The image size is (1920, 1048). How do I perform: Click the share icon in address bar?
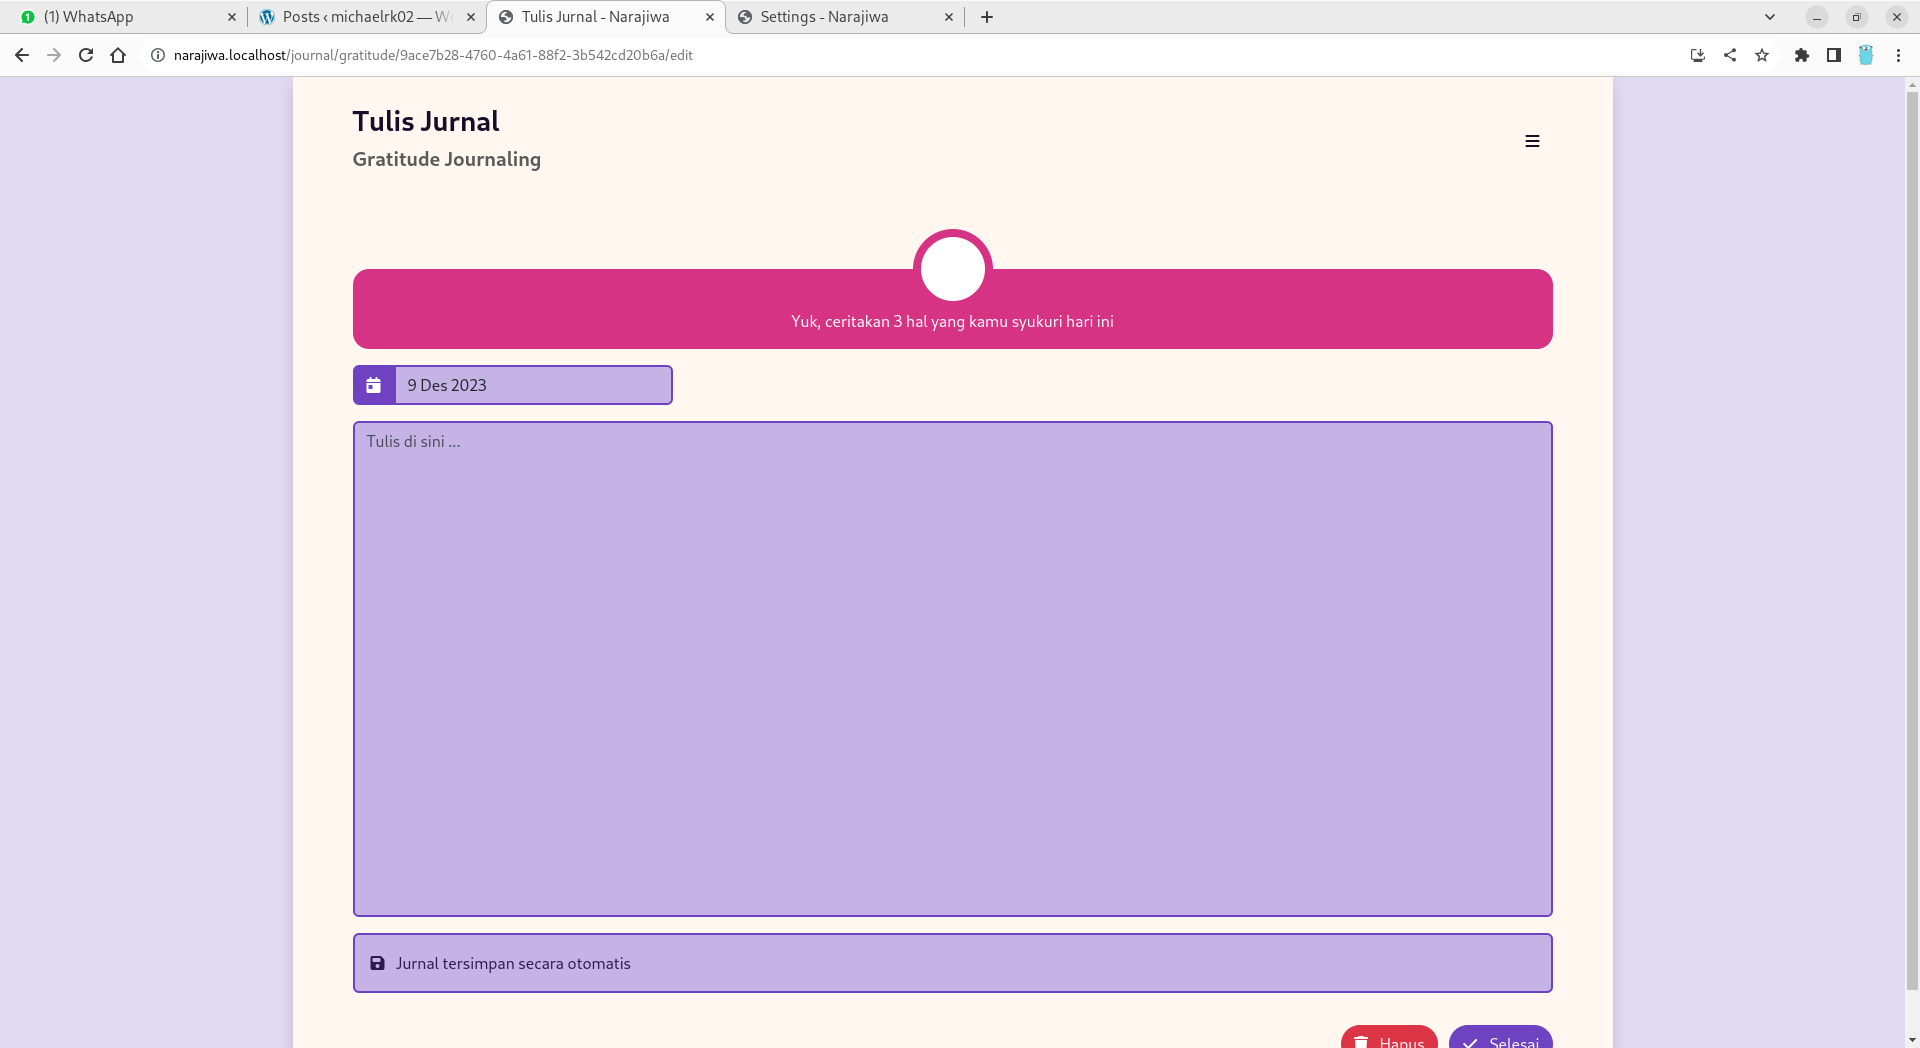[1729, 55]
